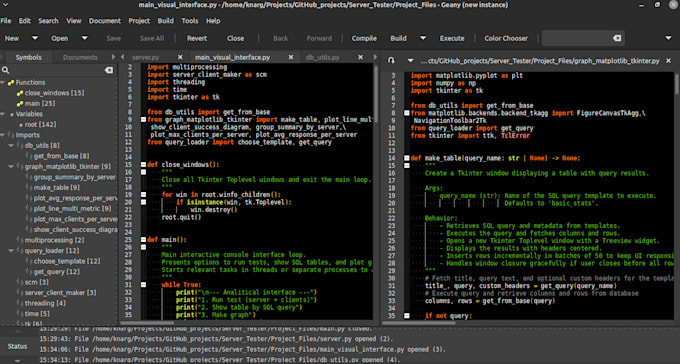The width and height of the screenshot is (680, 364).
Task: Switch to the server.py editor tab
Action: tap(146, 57)
